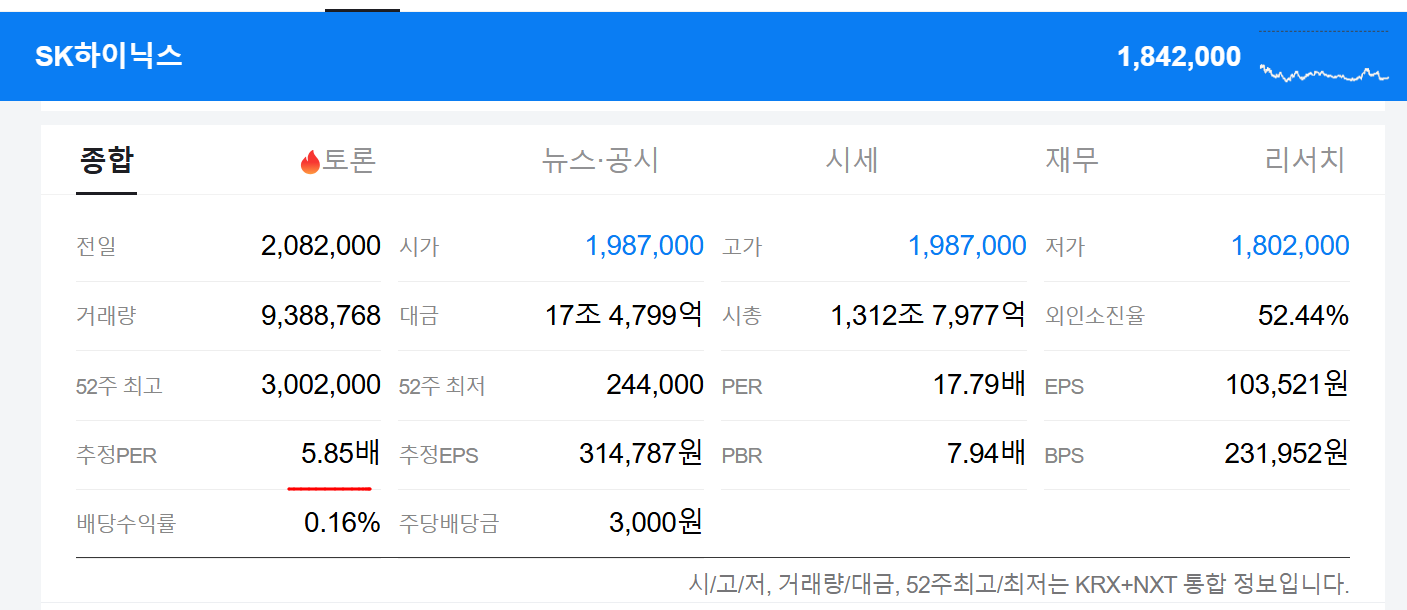Click estimated EPS value 314,787원
This screenshot has width=1407, height=610.
coord(641,454)
